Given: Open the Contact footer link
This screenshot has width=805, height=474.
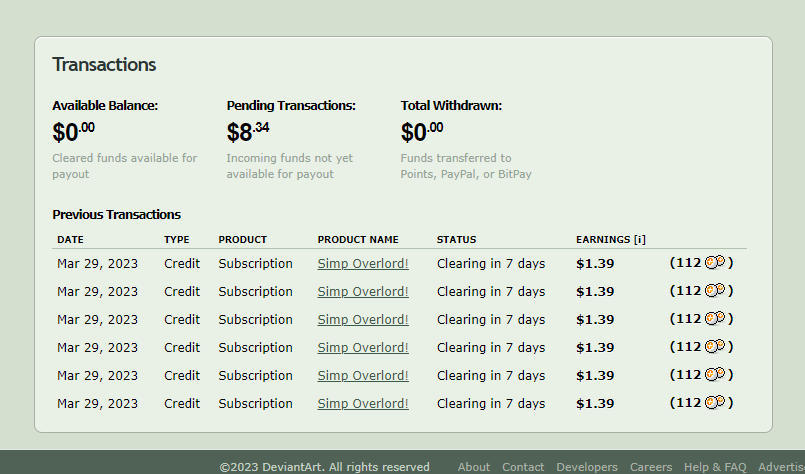Looking at the screenshot, I should point(523,467).
